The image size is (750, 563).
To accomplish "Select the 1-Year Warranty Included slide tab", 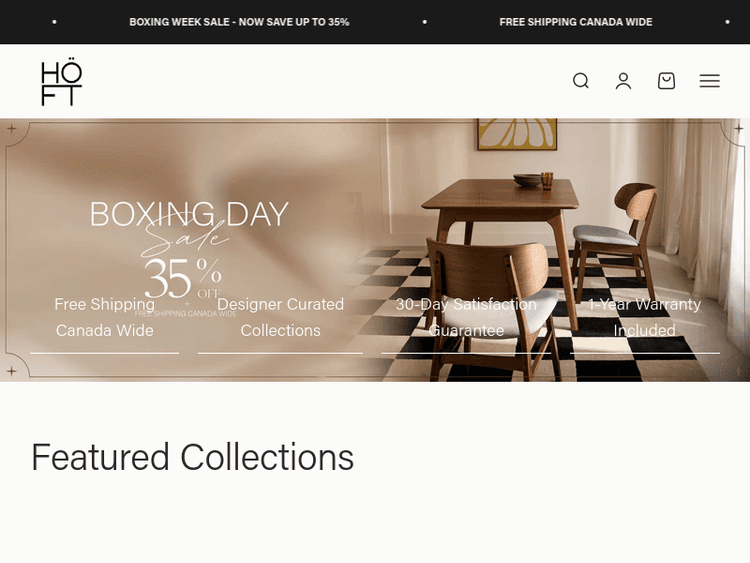I will 644,317.
